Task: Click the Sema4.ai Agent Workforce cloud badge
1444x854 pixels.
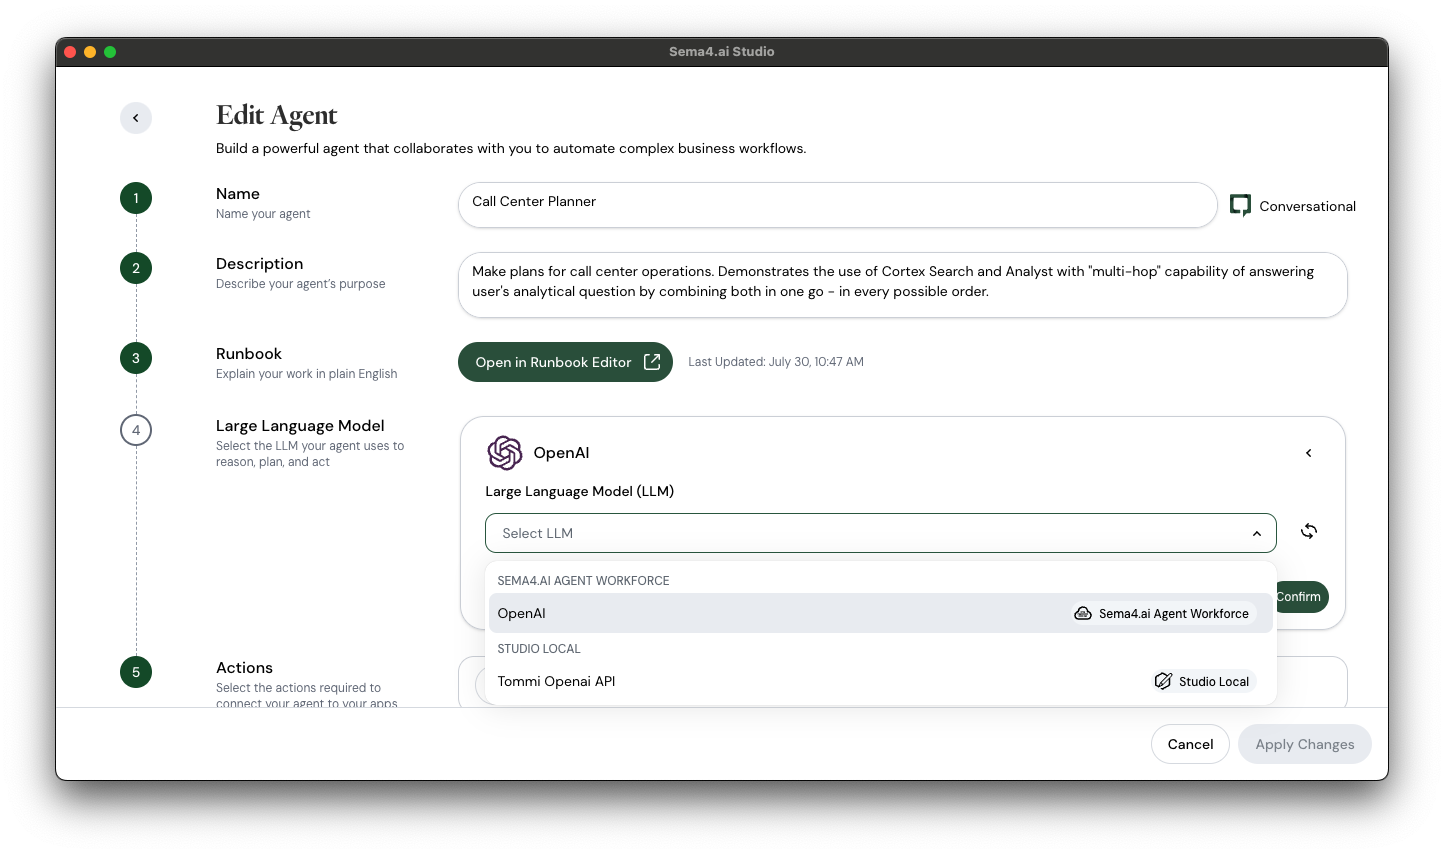Action: (x=1162, y=614)
